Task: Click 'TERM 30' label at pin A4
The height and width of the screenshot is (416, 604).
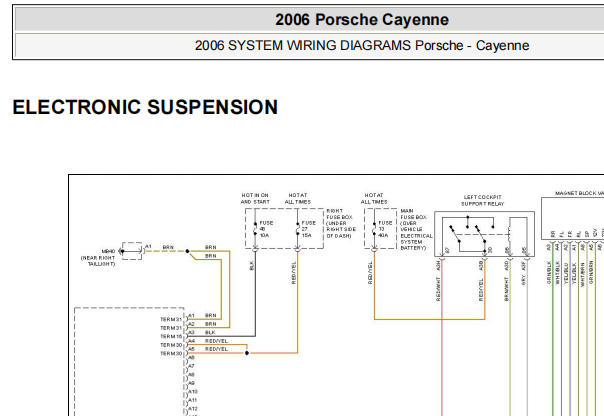Action: 171,345
